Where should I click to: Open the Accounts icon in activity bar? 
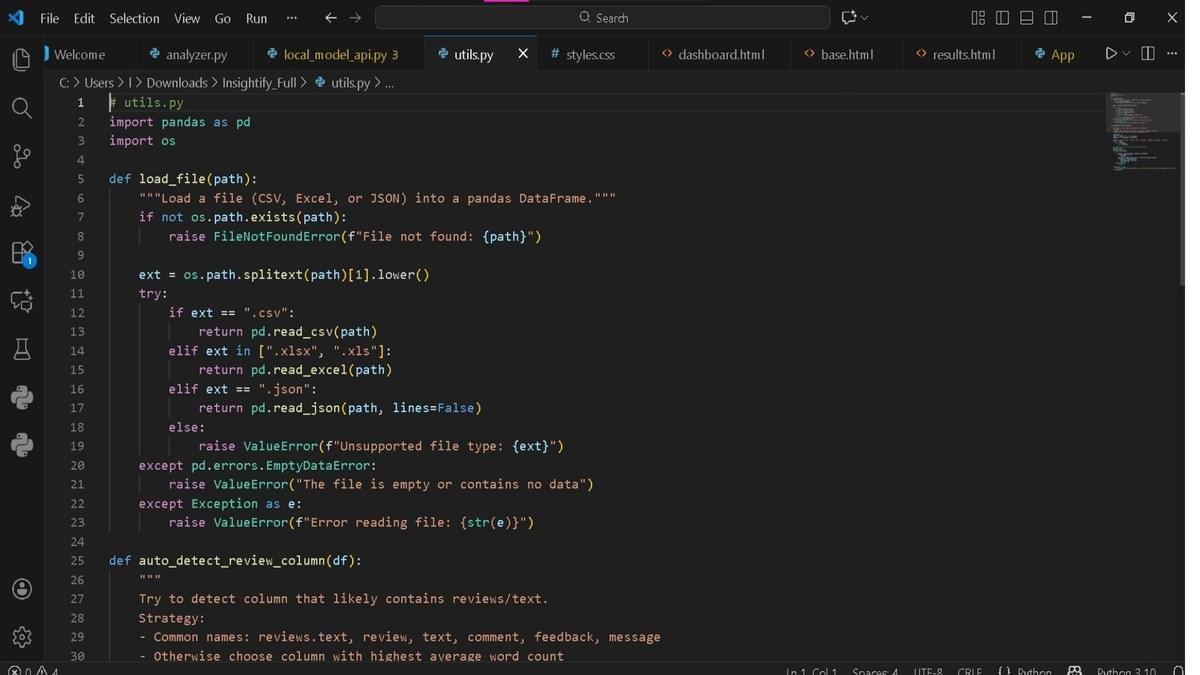click(21, 588)
